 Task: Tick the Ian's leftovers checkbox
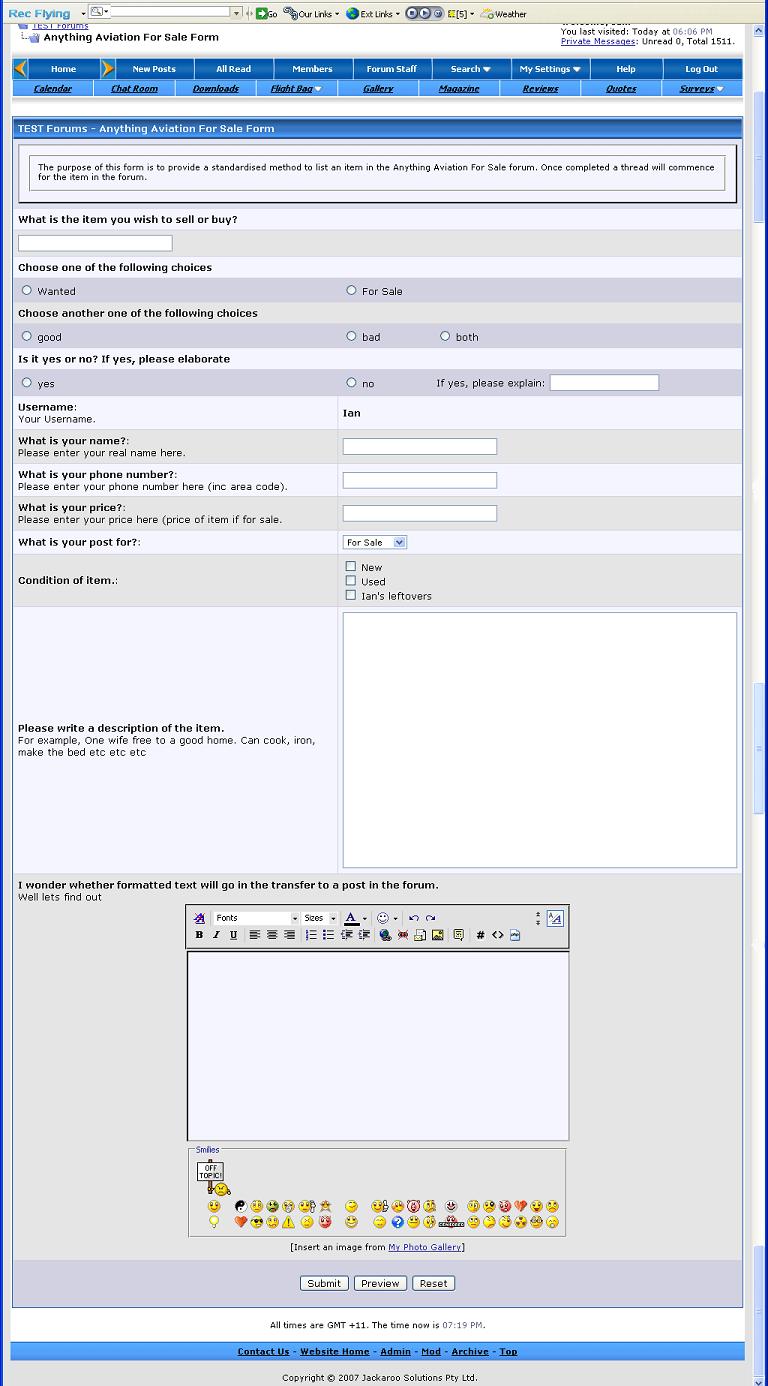(x=351, y=595)
